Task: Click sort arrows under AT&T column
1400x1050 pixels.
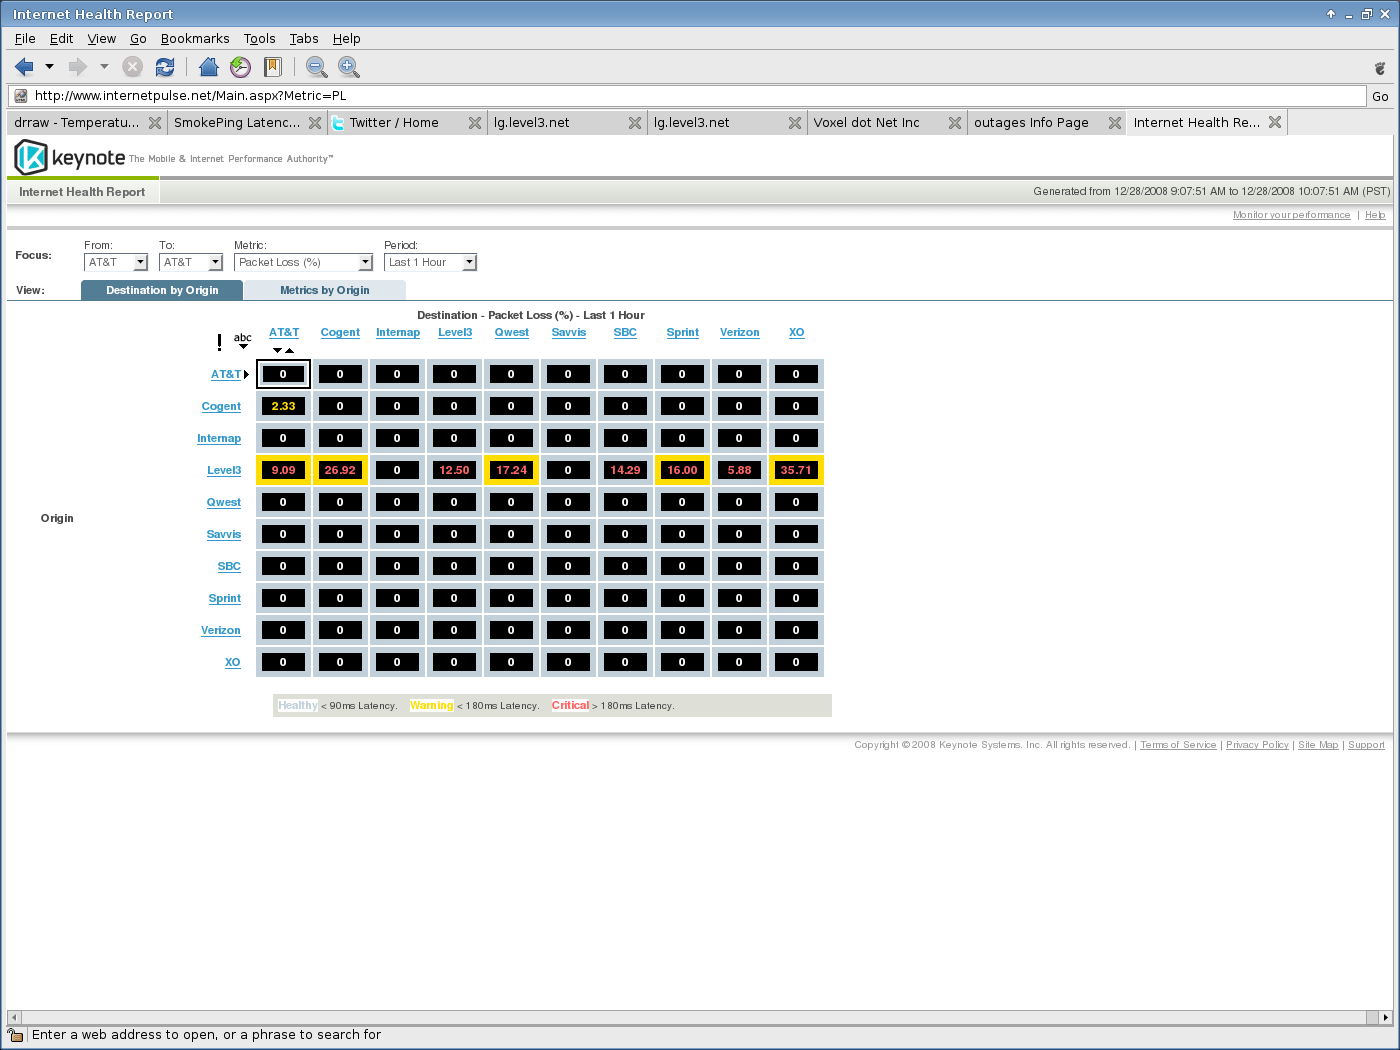Action: [x=284, y=350]
